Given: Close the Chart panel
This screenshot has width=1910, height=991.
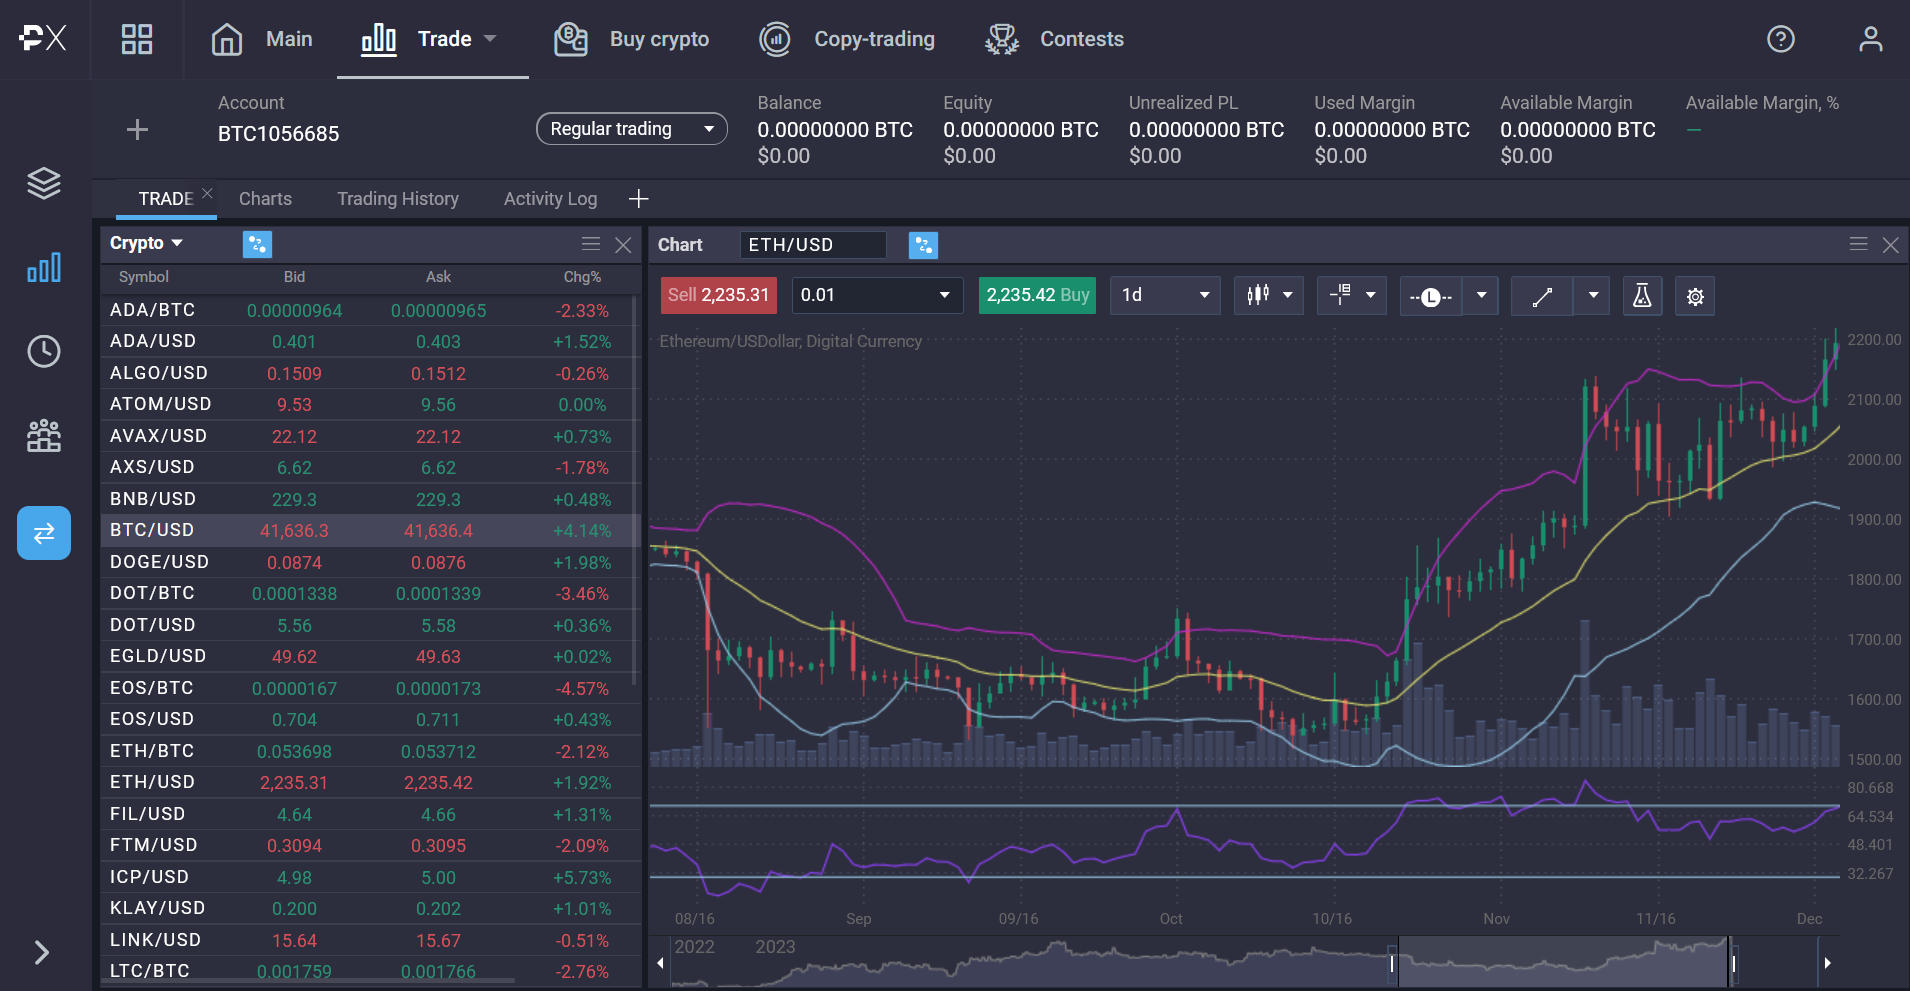Looking at the screenshot, I should click(x=1891, y=245).
